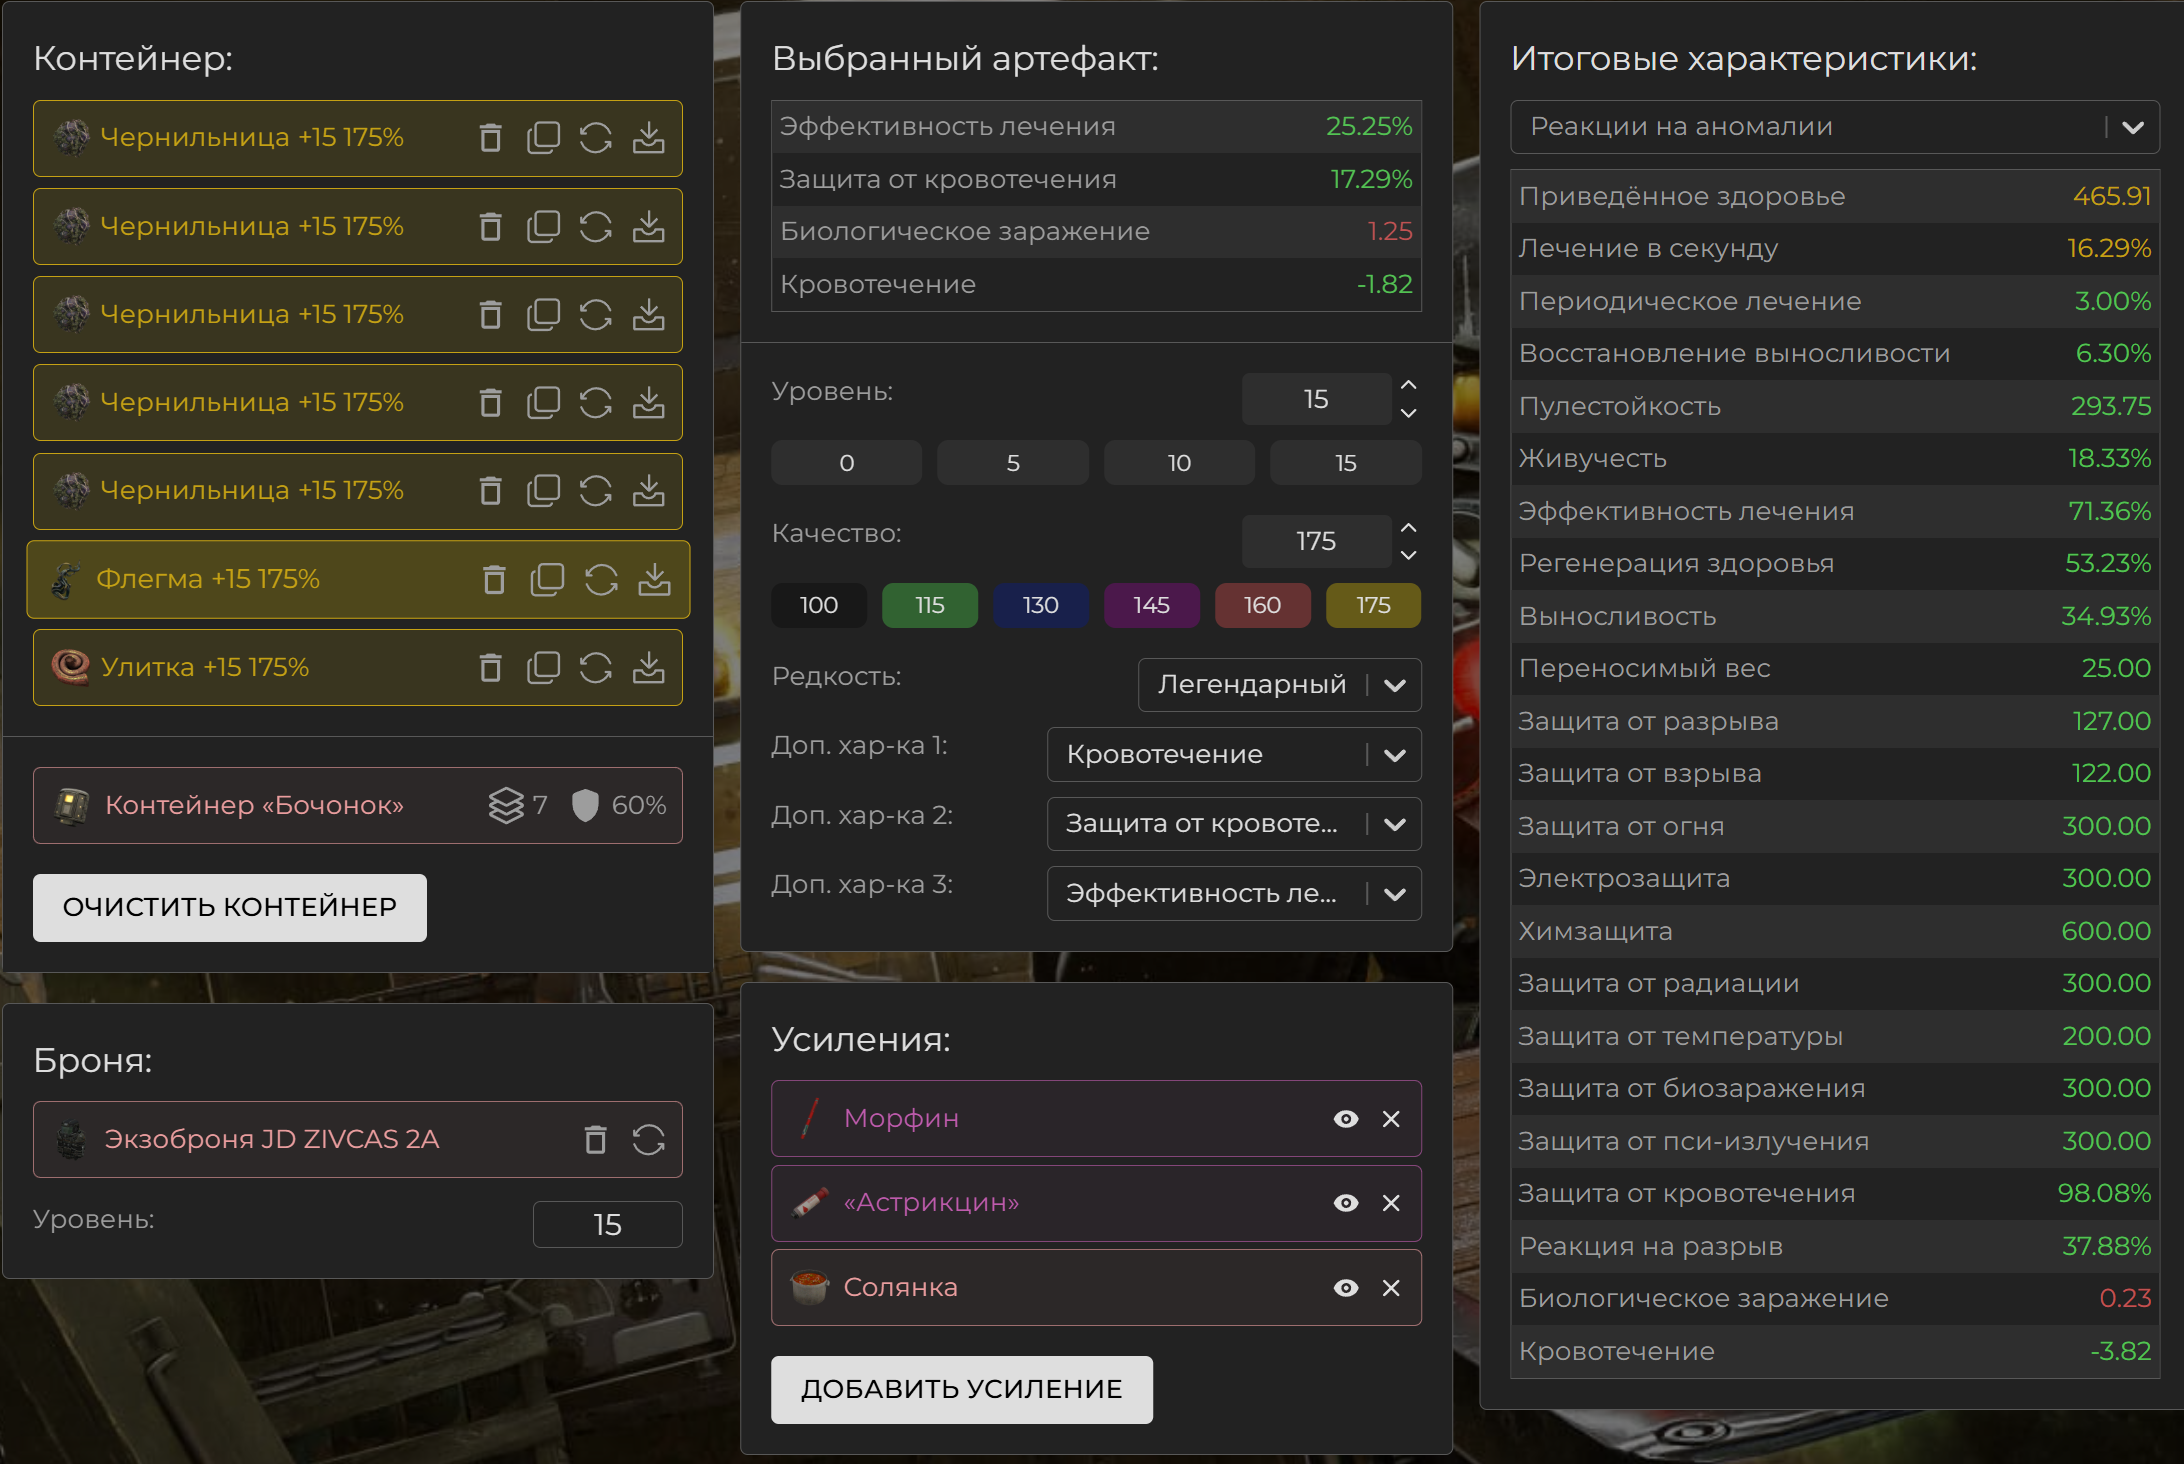Toggle eye icon for «Астрикцин» boost

point(1346,1203)
